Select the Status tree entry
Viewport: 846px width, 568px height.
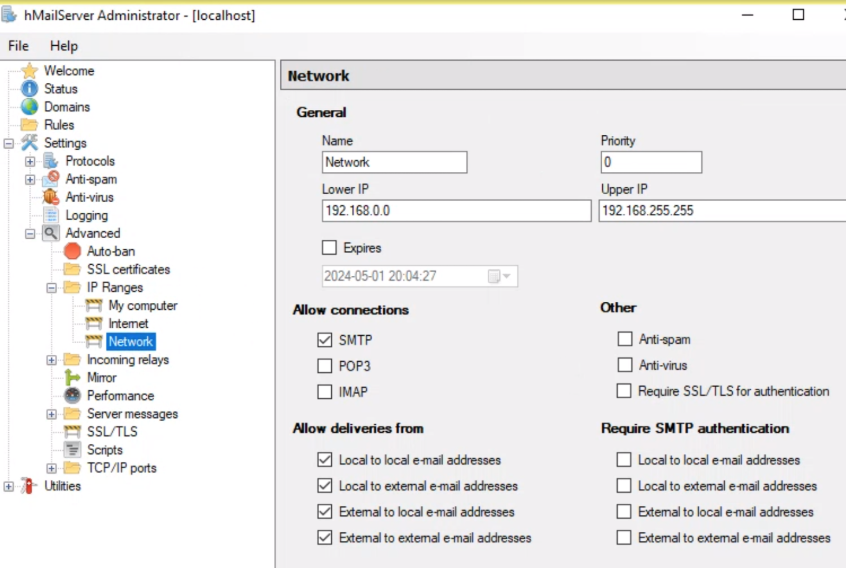(x=61, y=88)
